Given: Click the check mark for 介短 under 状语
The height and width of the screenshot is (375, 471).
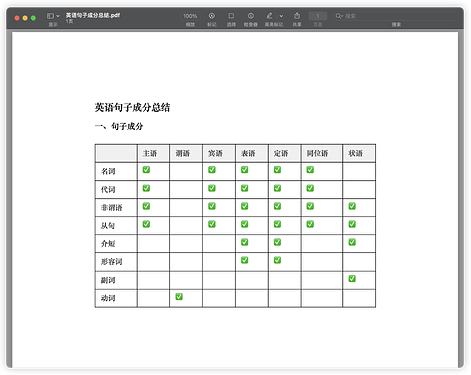Looking at the screenshot, I should 352,242.
